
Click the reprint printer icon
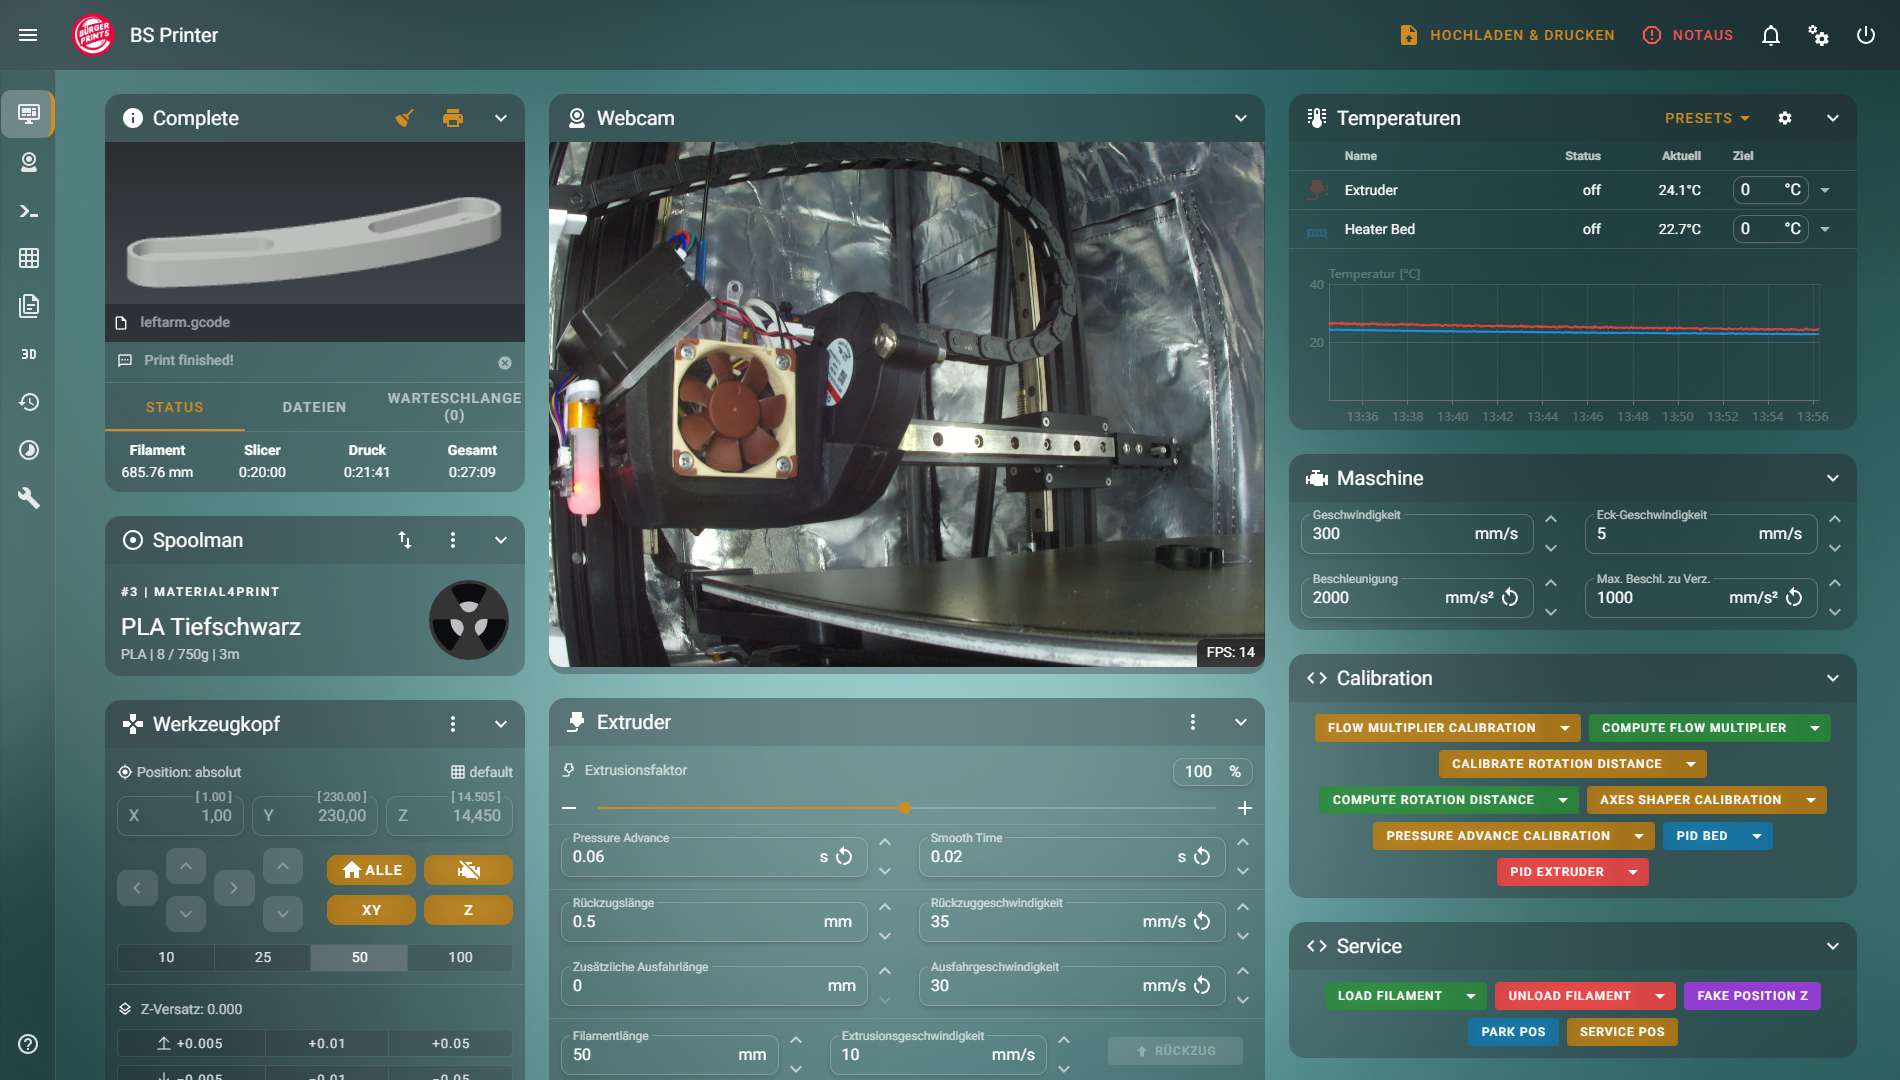coord(453,118)
